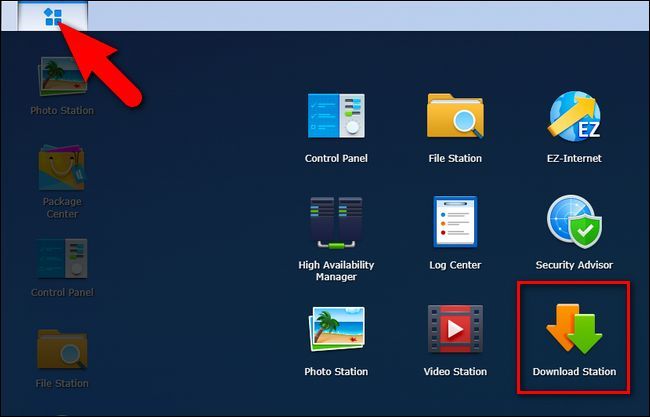The image size is (650, 417).
Task: Launch Download Station arrows icon
Action: [574, 328]
